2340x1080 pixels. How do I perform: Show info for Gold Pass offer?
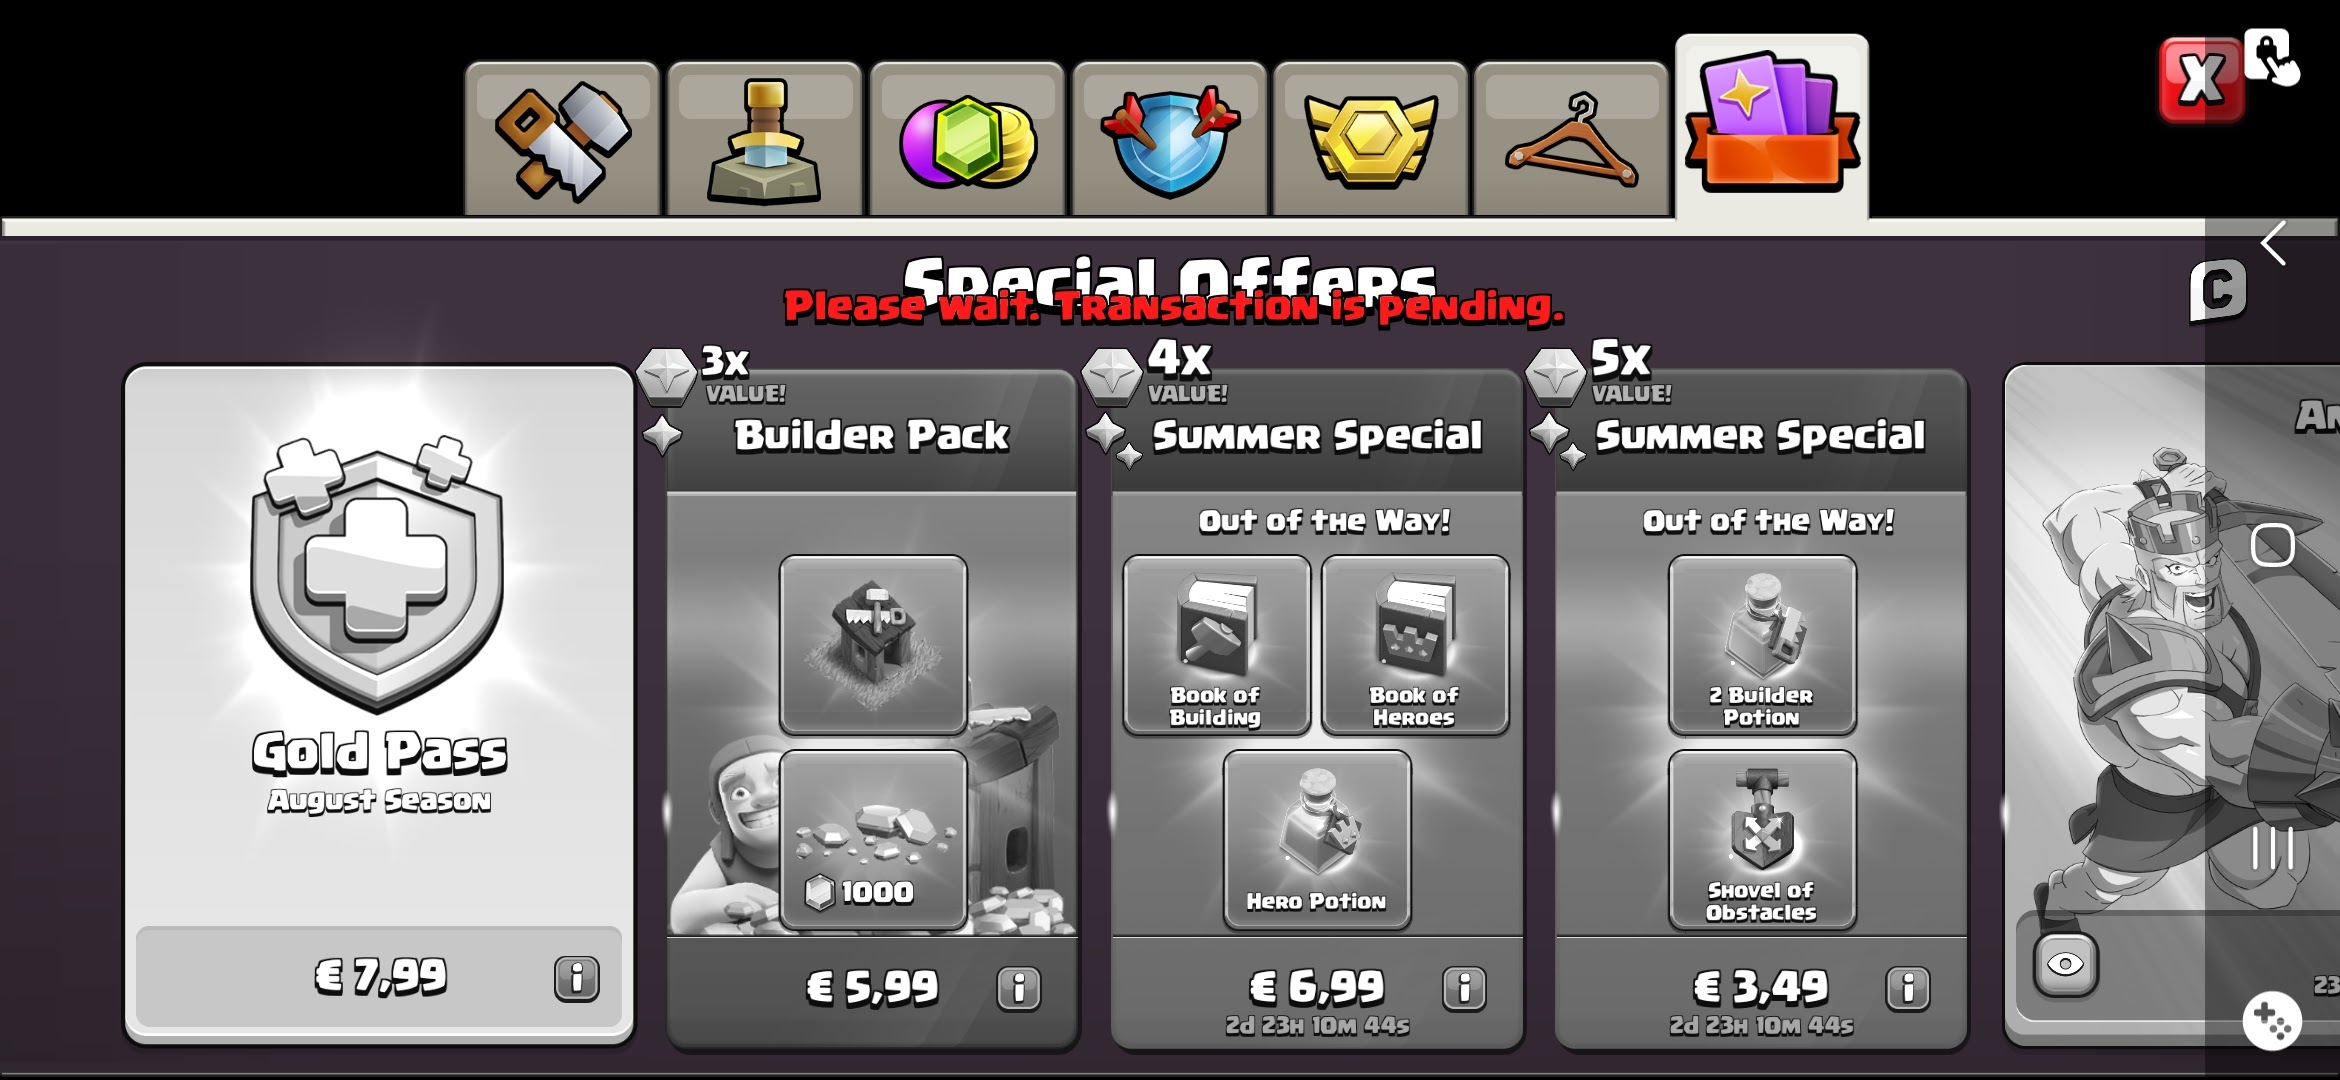tap(577, 978)
